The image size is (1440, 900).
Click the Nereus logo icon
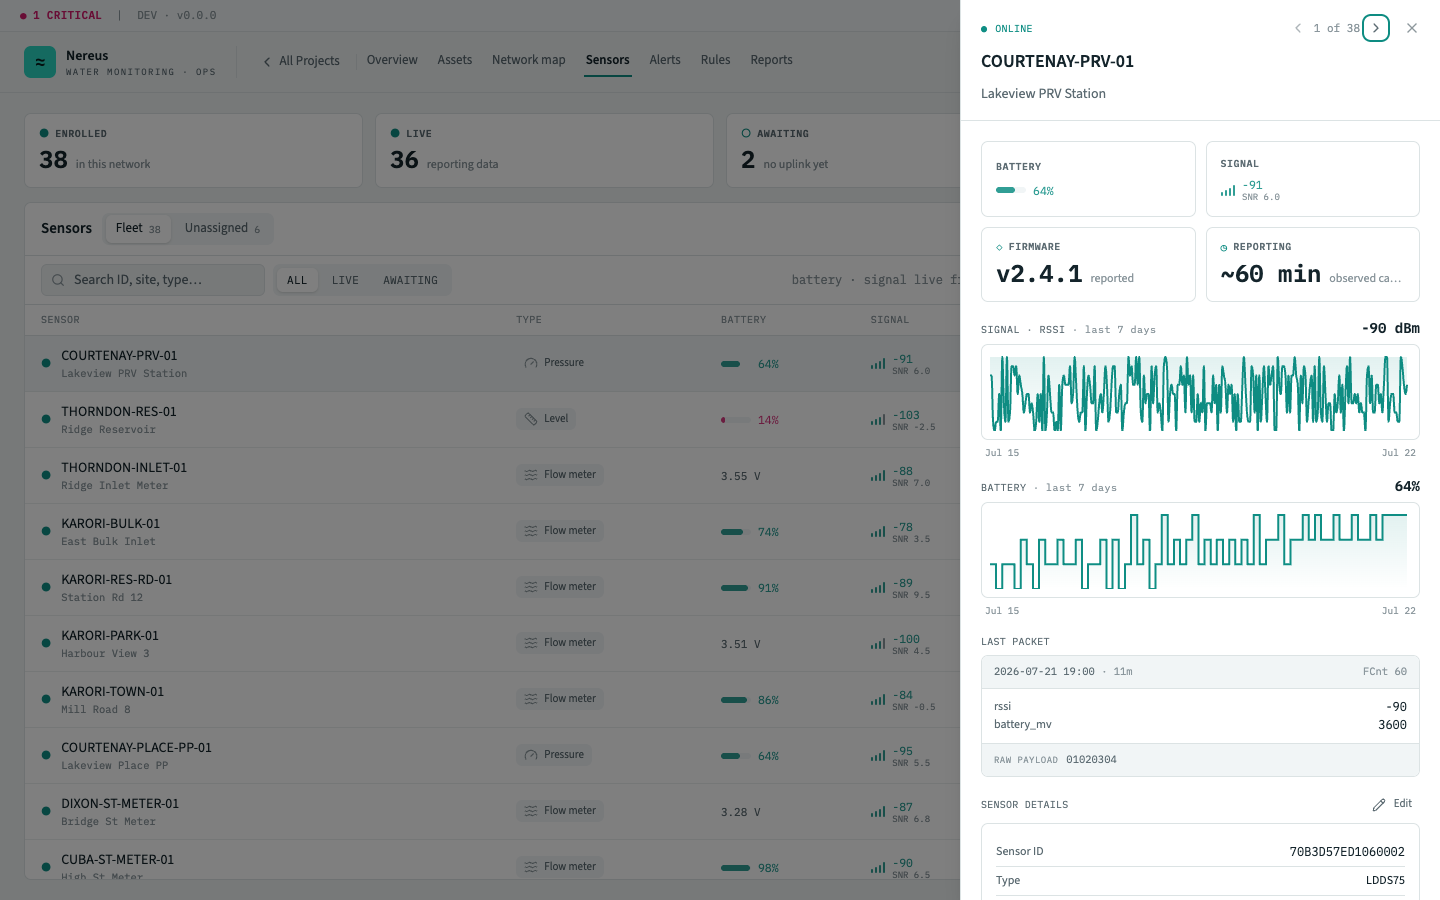click(x=40, y=62)
